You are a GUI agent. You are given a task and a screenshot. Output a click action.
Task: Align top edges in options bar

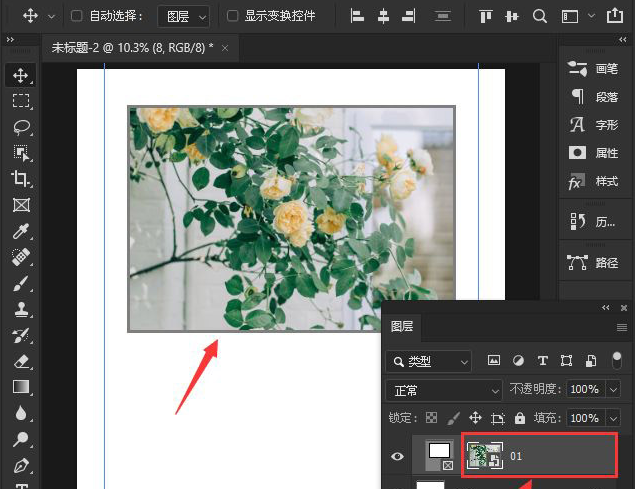[x=486, y=16]
